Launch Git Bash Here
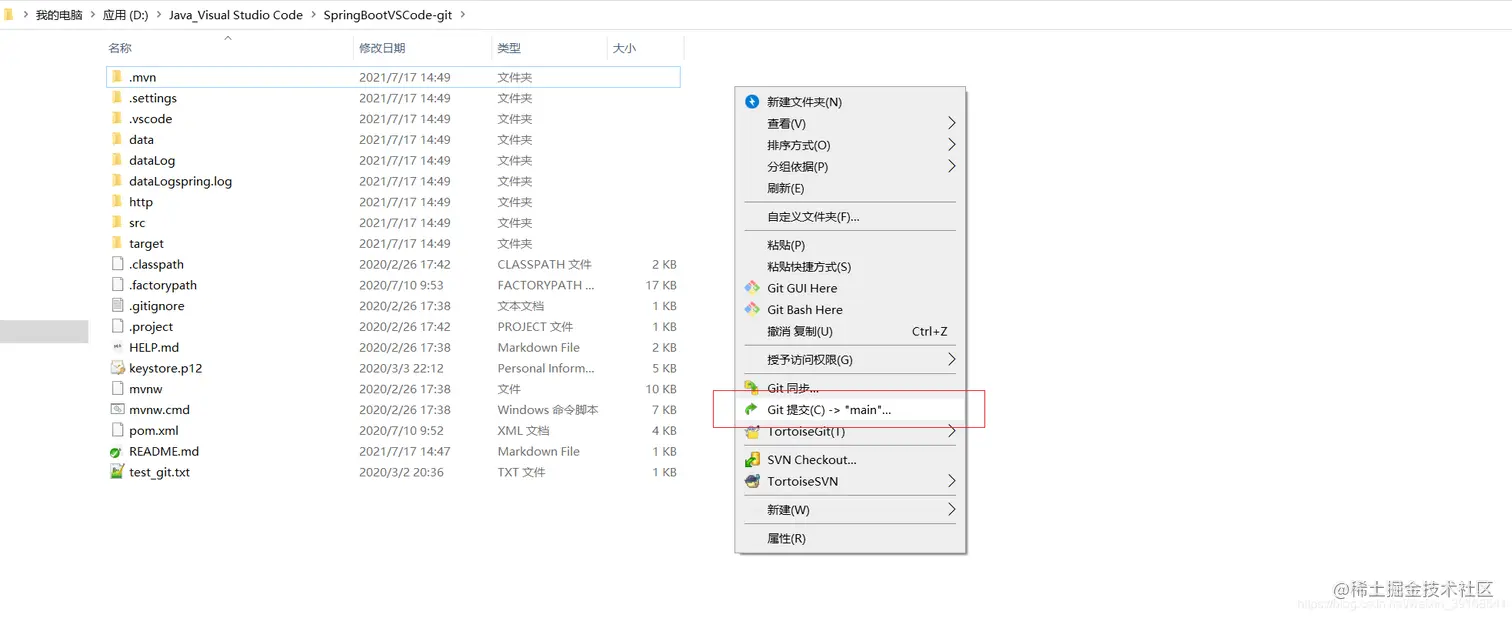The height and width of the screenshot is (618, 1512). 805,309
